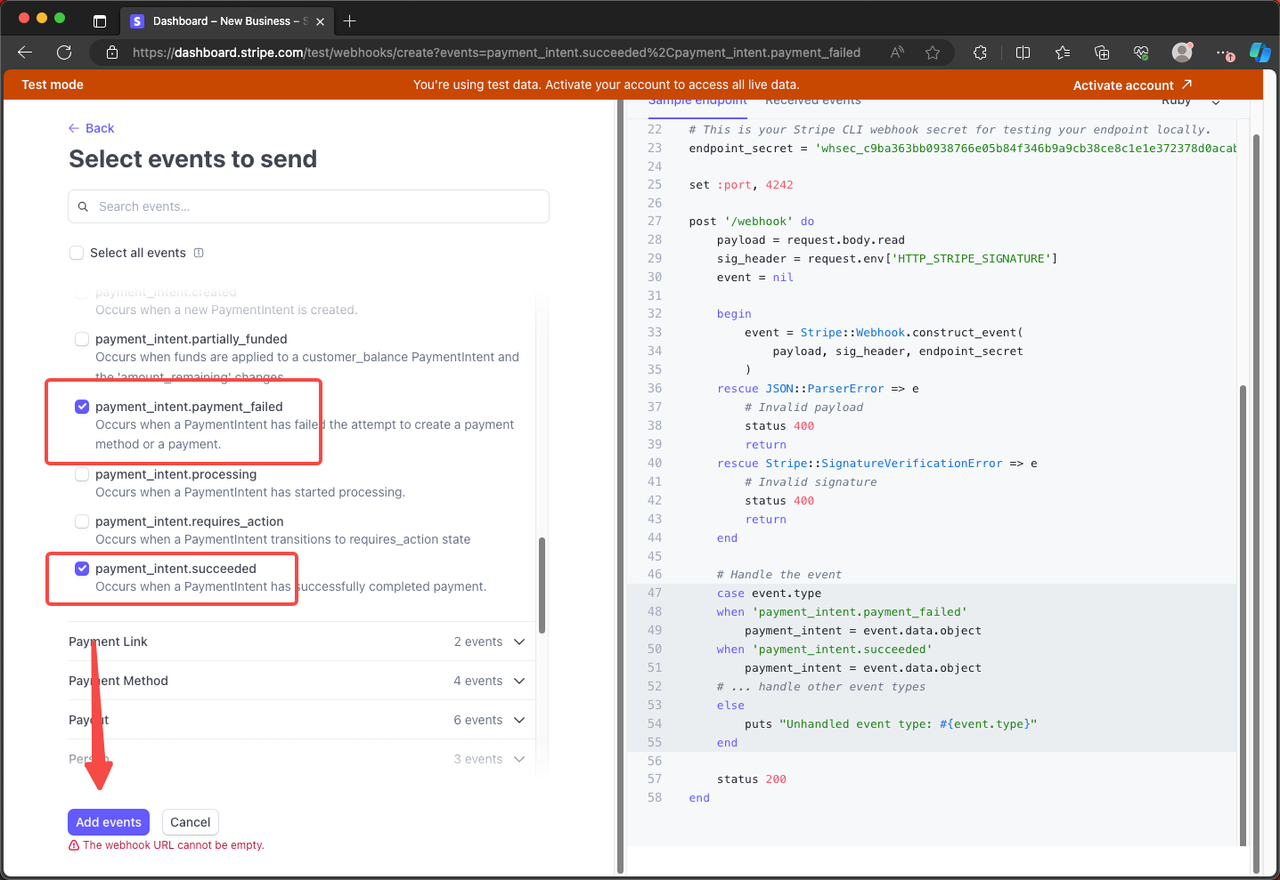Click the browser address bar URL

pos(496,53)
